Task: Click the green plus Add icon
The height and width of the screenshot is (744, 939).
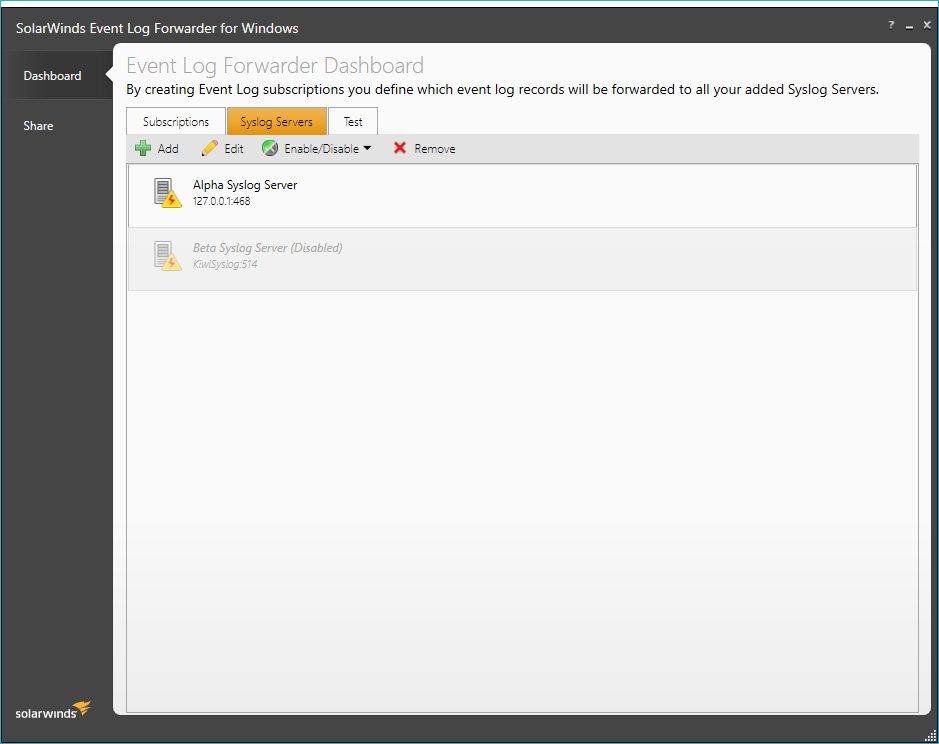Action: pos(143,148)
